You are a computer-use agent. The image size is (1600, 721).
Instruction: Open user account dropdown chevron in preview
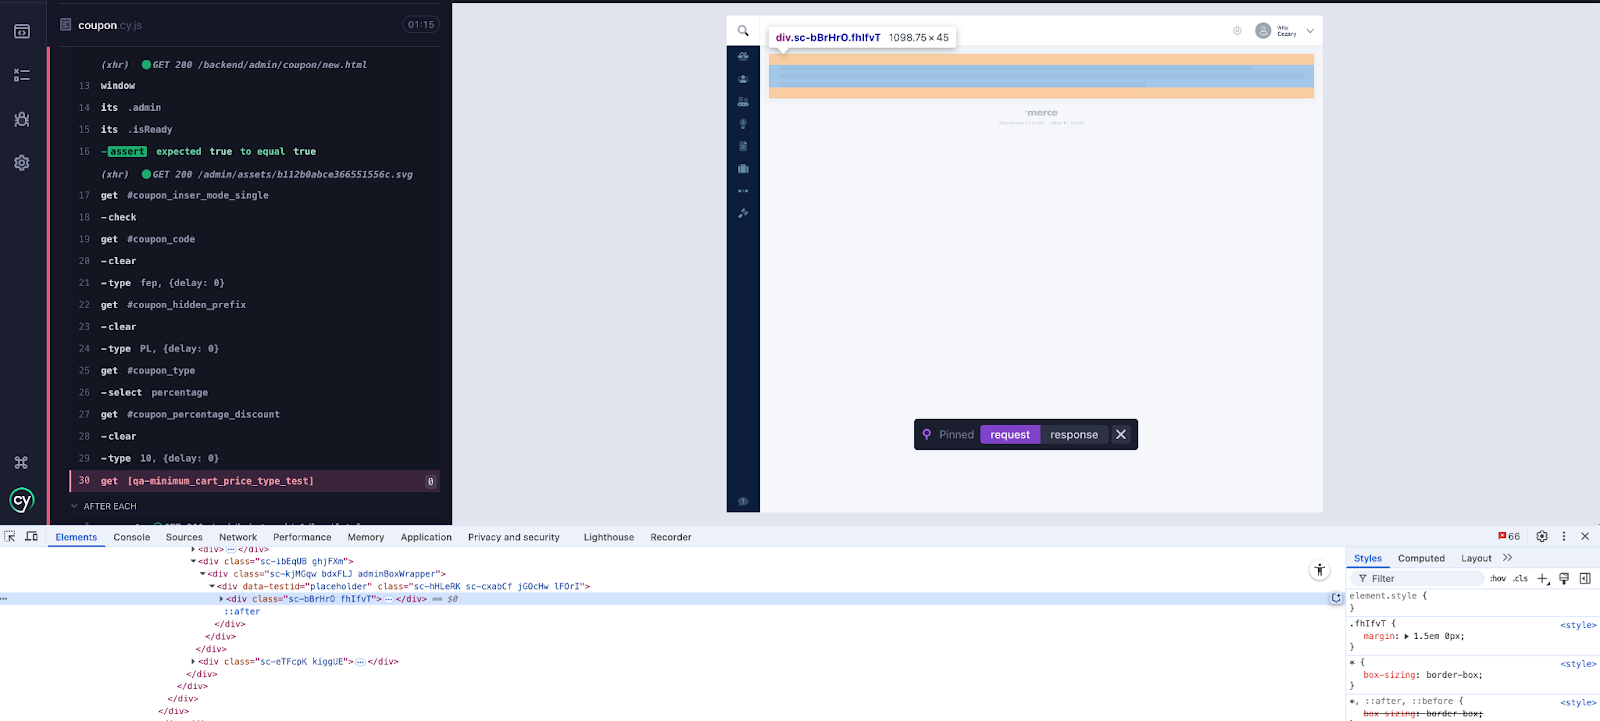point(1310,31)
